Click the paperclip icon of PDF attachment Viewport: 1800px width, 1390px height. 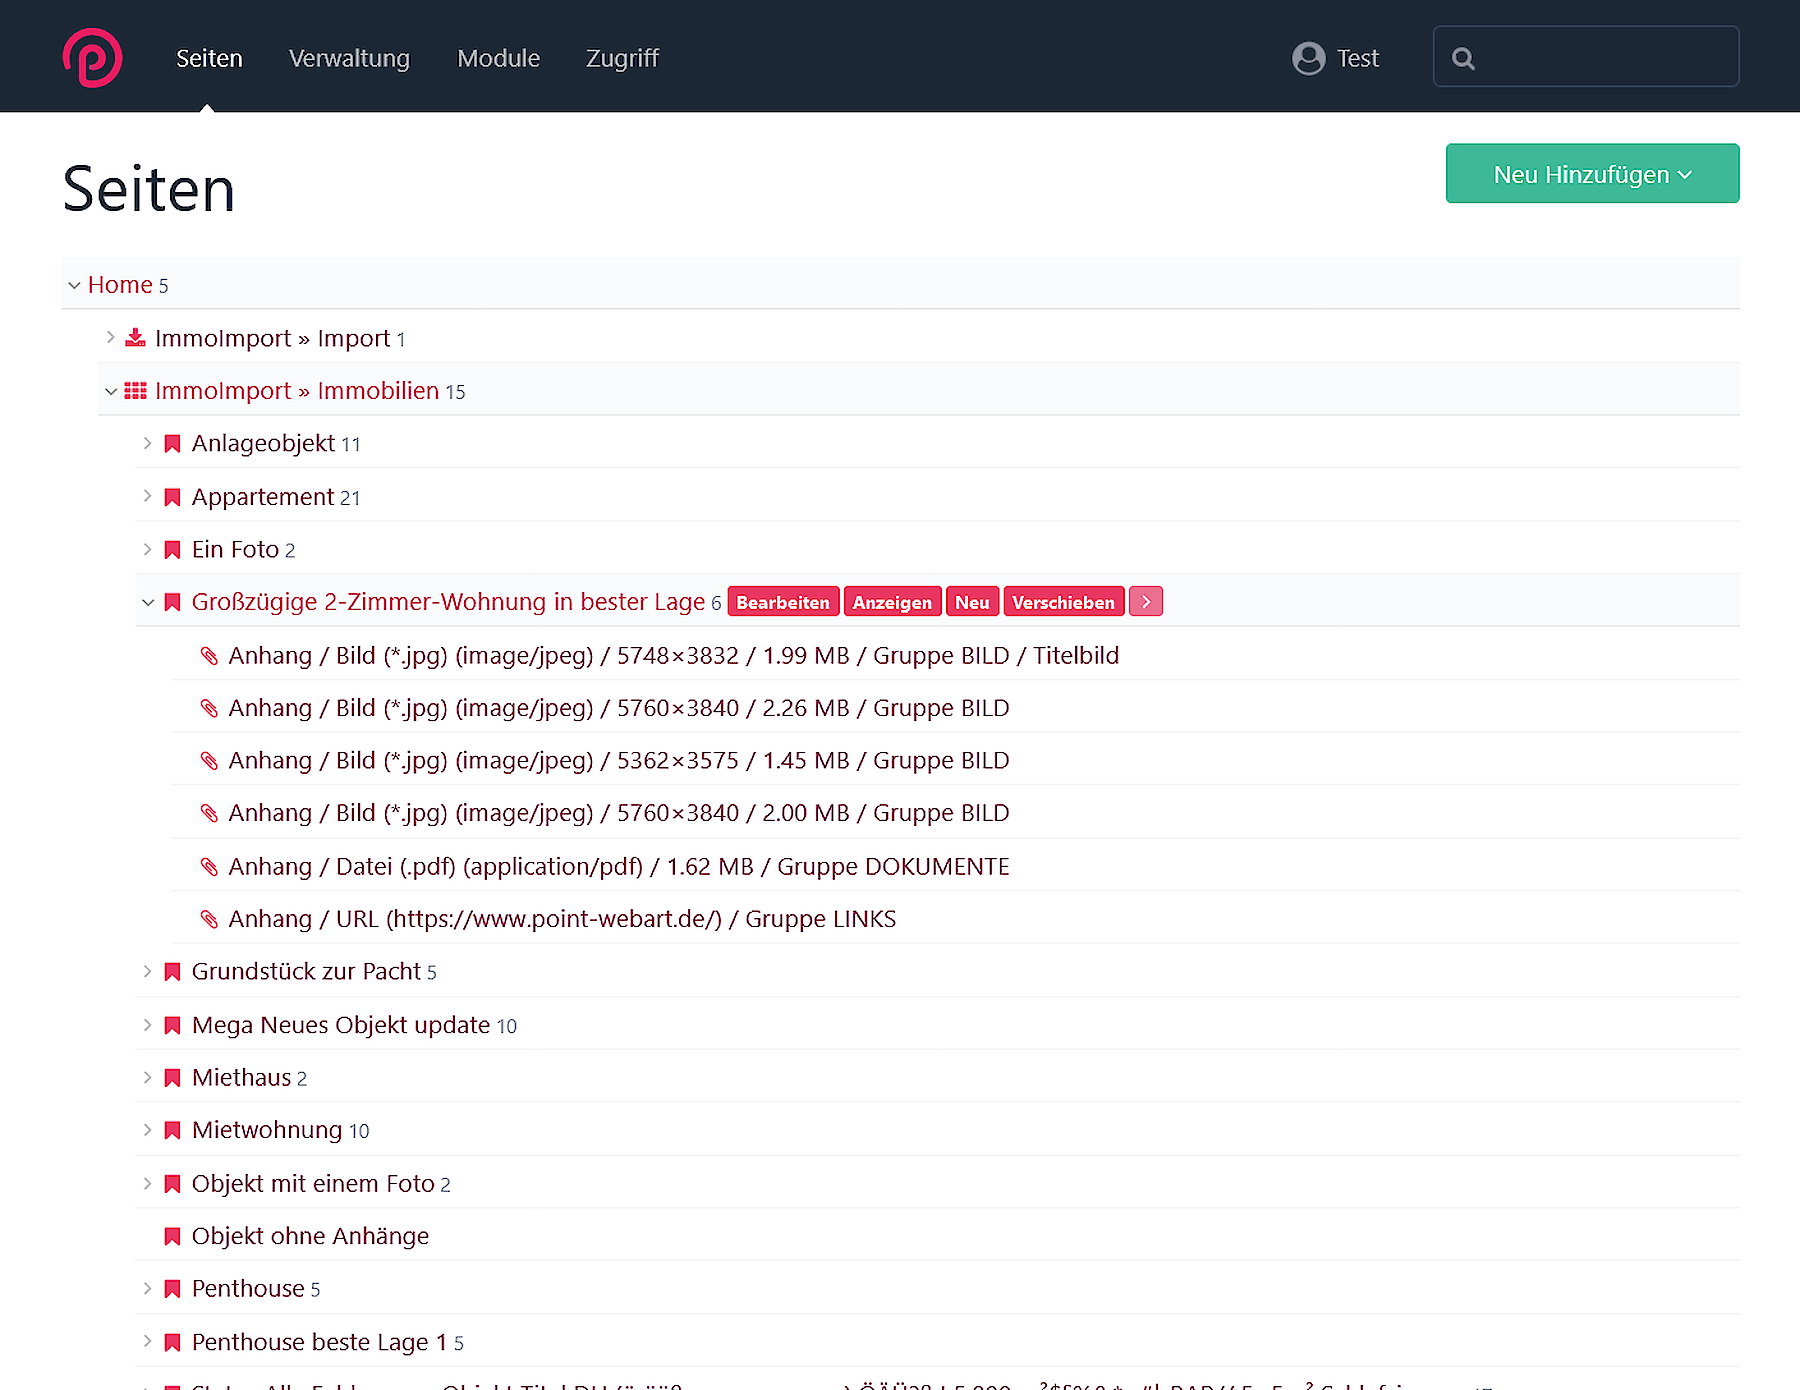coord(209,867)
